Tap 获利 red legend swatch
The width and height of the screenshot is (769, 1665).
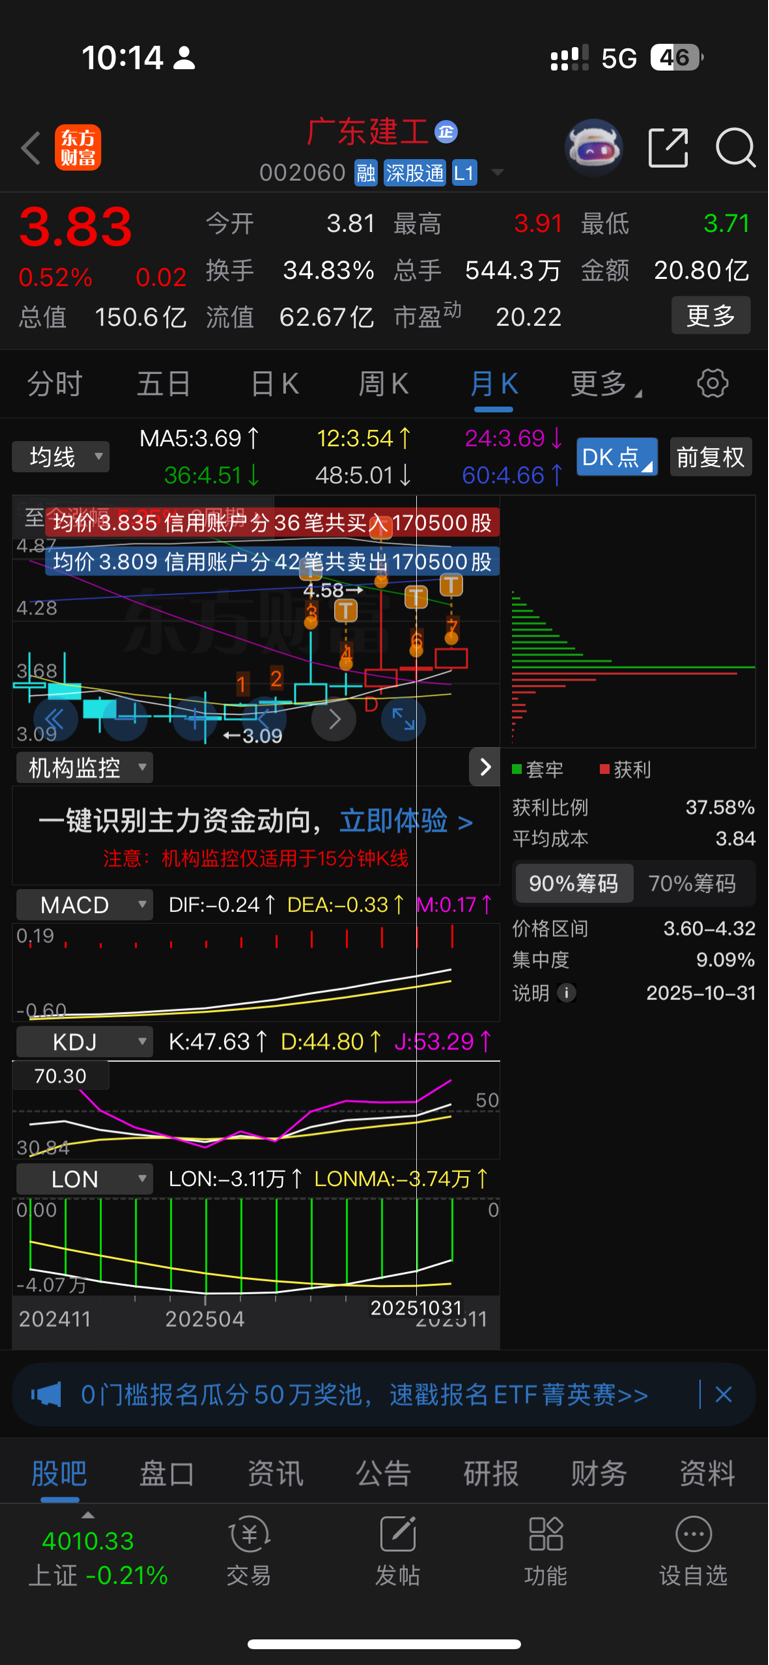(x=605, y=769)
